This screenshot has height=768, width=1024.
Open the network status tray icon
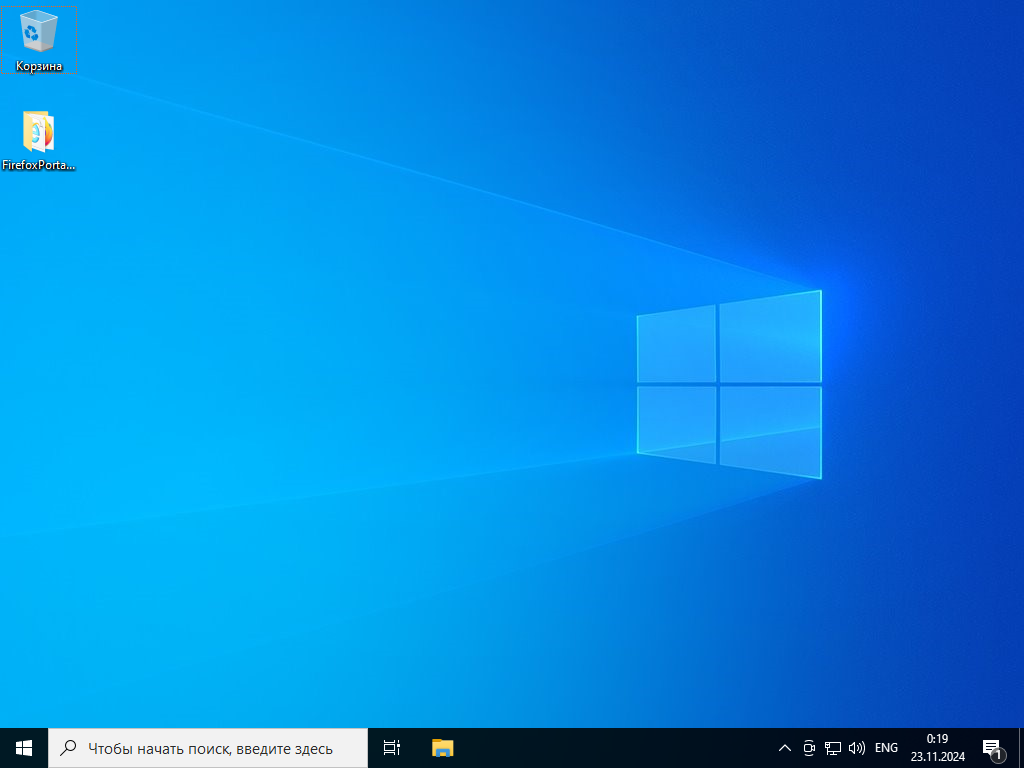[832, 747]
